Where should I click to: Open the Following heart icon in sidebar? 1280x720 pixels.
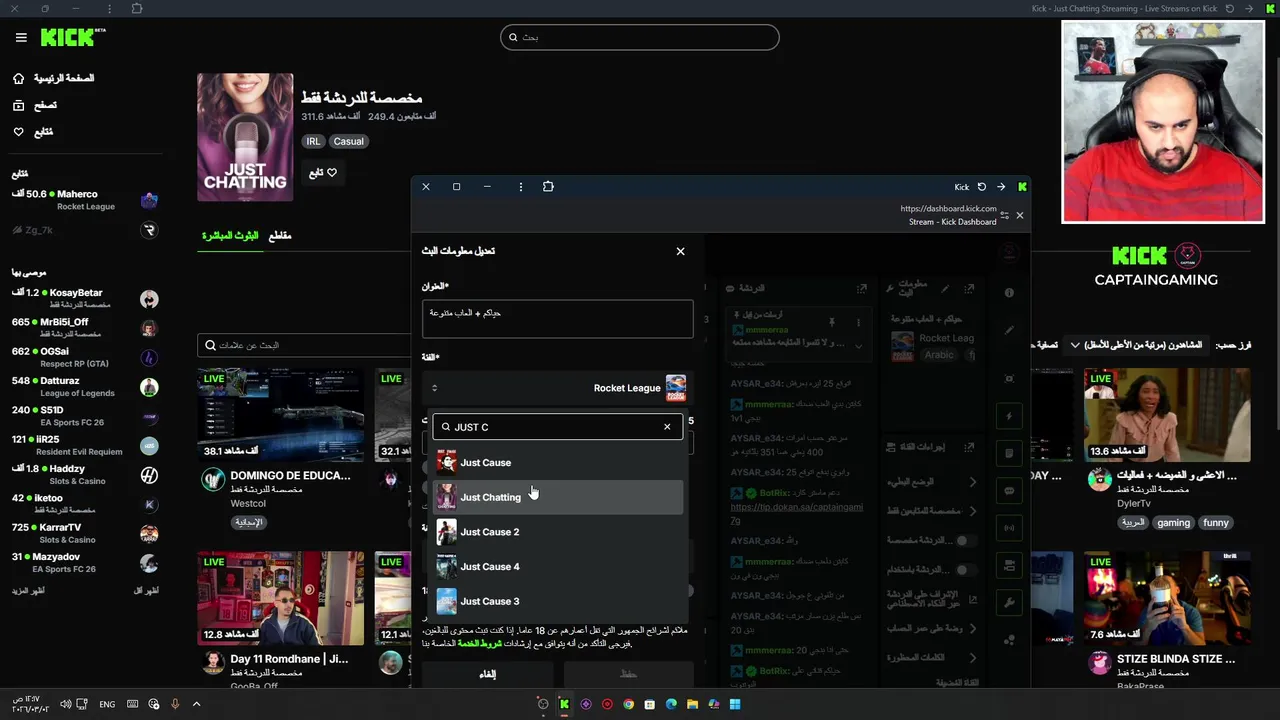(x=18, y=132)
